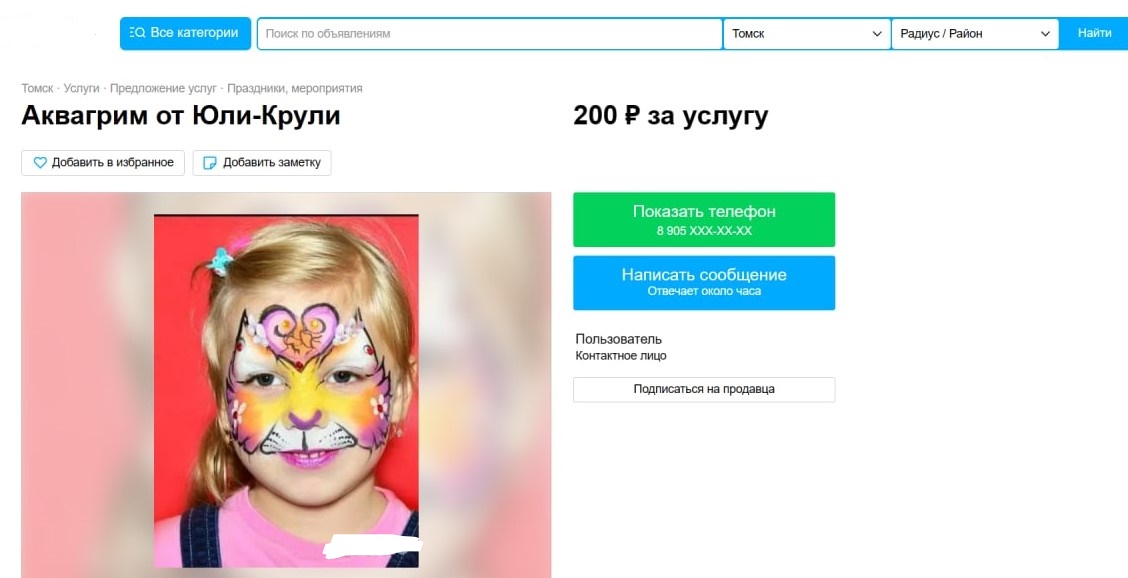Open the Томск city selector
Image resolution: width=1128 pixels, height=578 pixels.
click(807, 34)
